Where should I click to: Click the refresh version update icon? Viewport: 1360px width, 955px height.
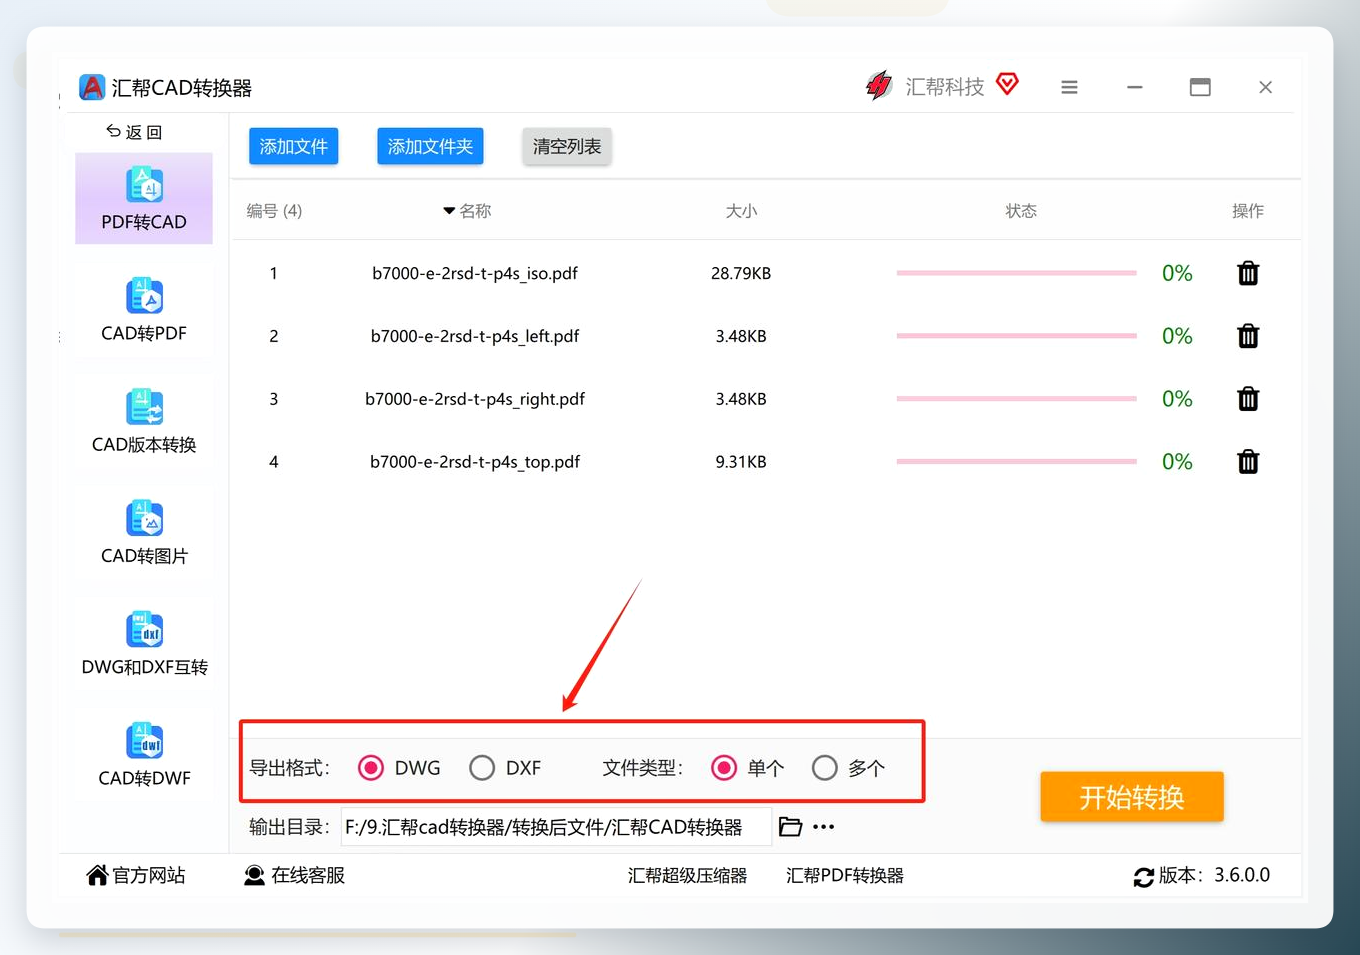pos(1144,877)
